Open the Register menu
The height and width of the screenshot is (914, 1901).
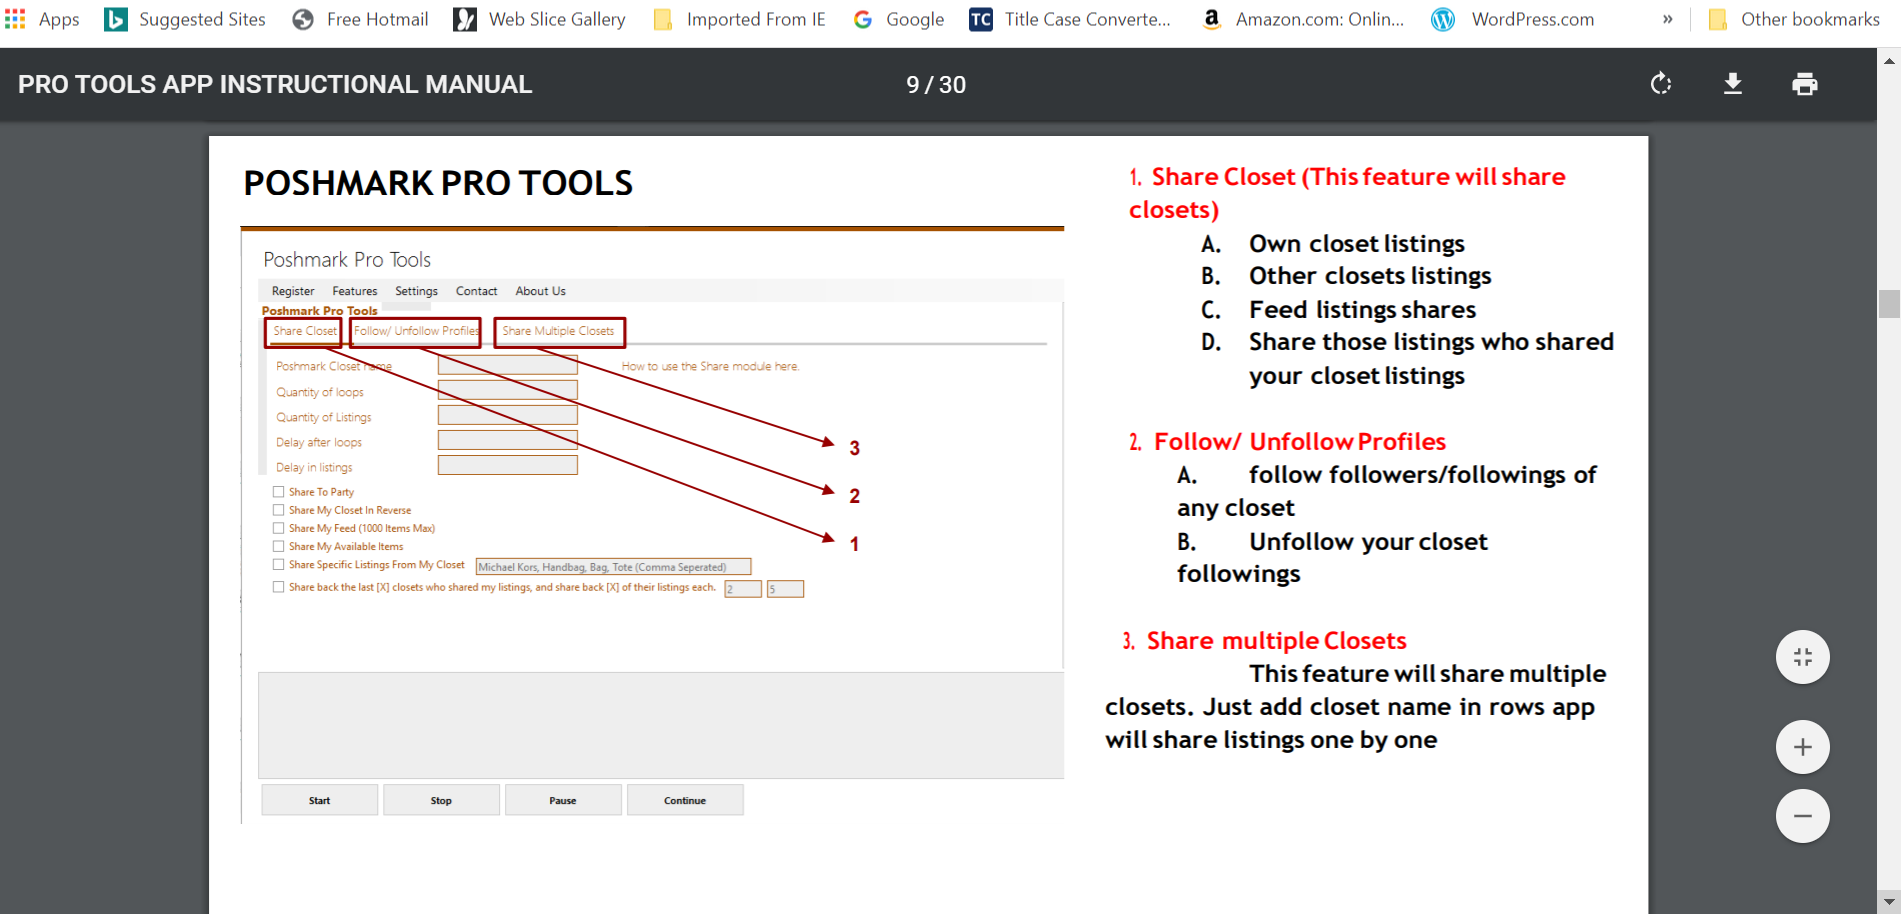pos(293,291)
